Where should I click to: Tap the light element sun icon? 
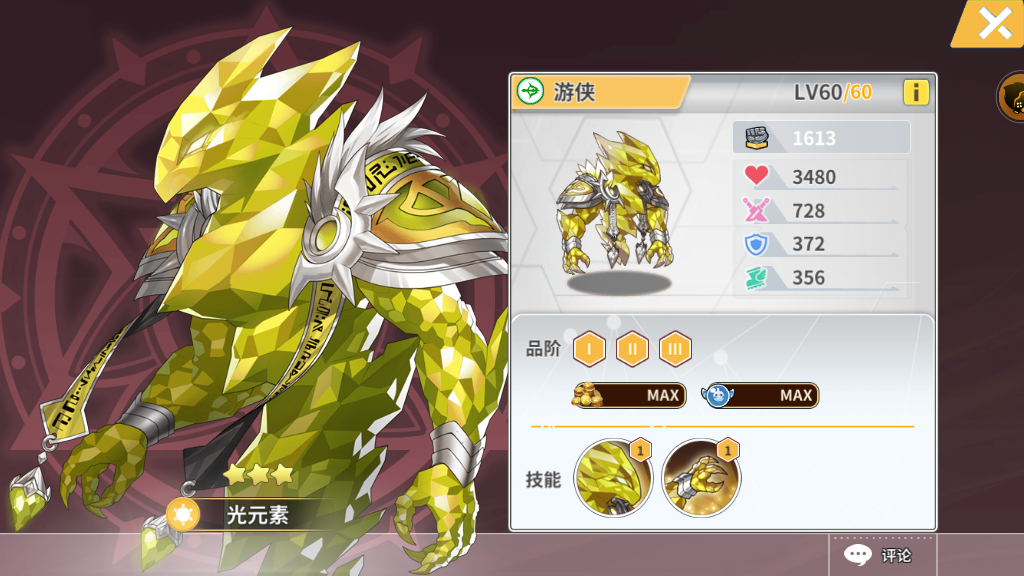[x=183, y=515]
